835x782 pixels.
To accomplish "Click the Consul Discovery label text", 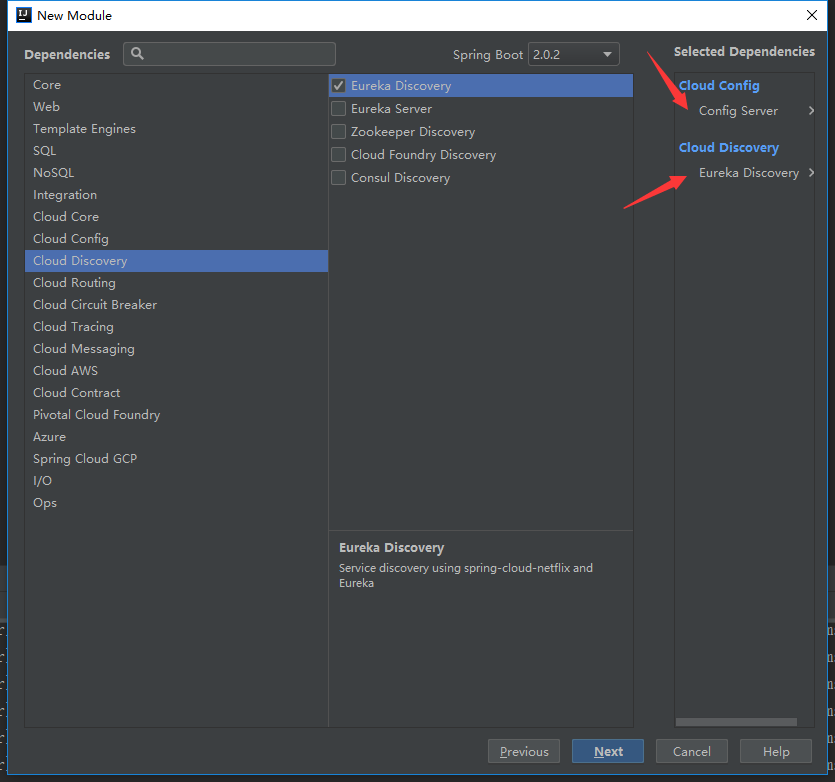I will 400,177.
